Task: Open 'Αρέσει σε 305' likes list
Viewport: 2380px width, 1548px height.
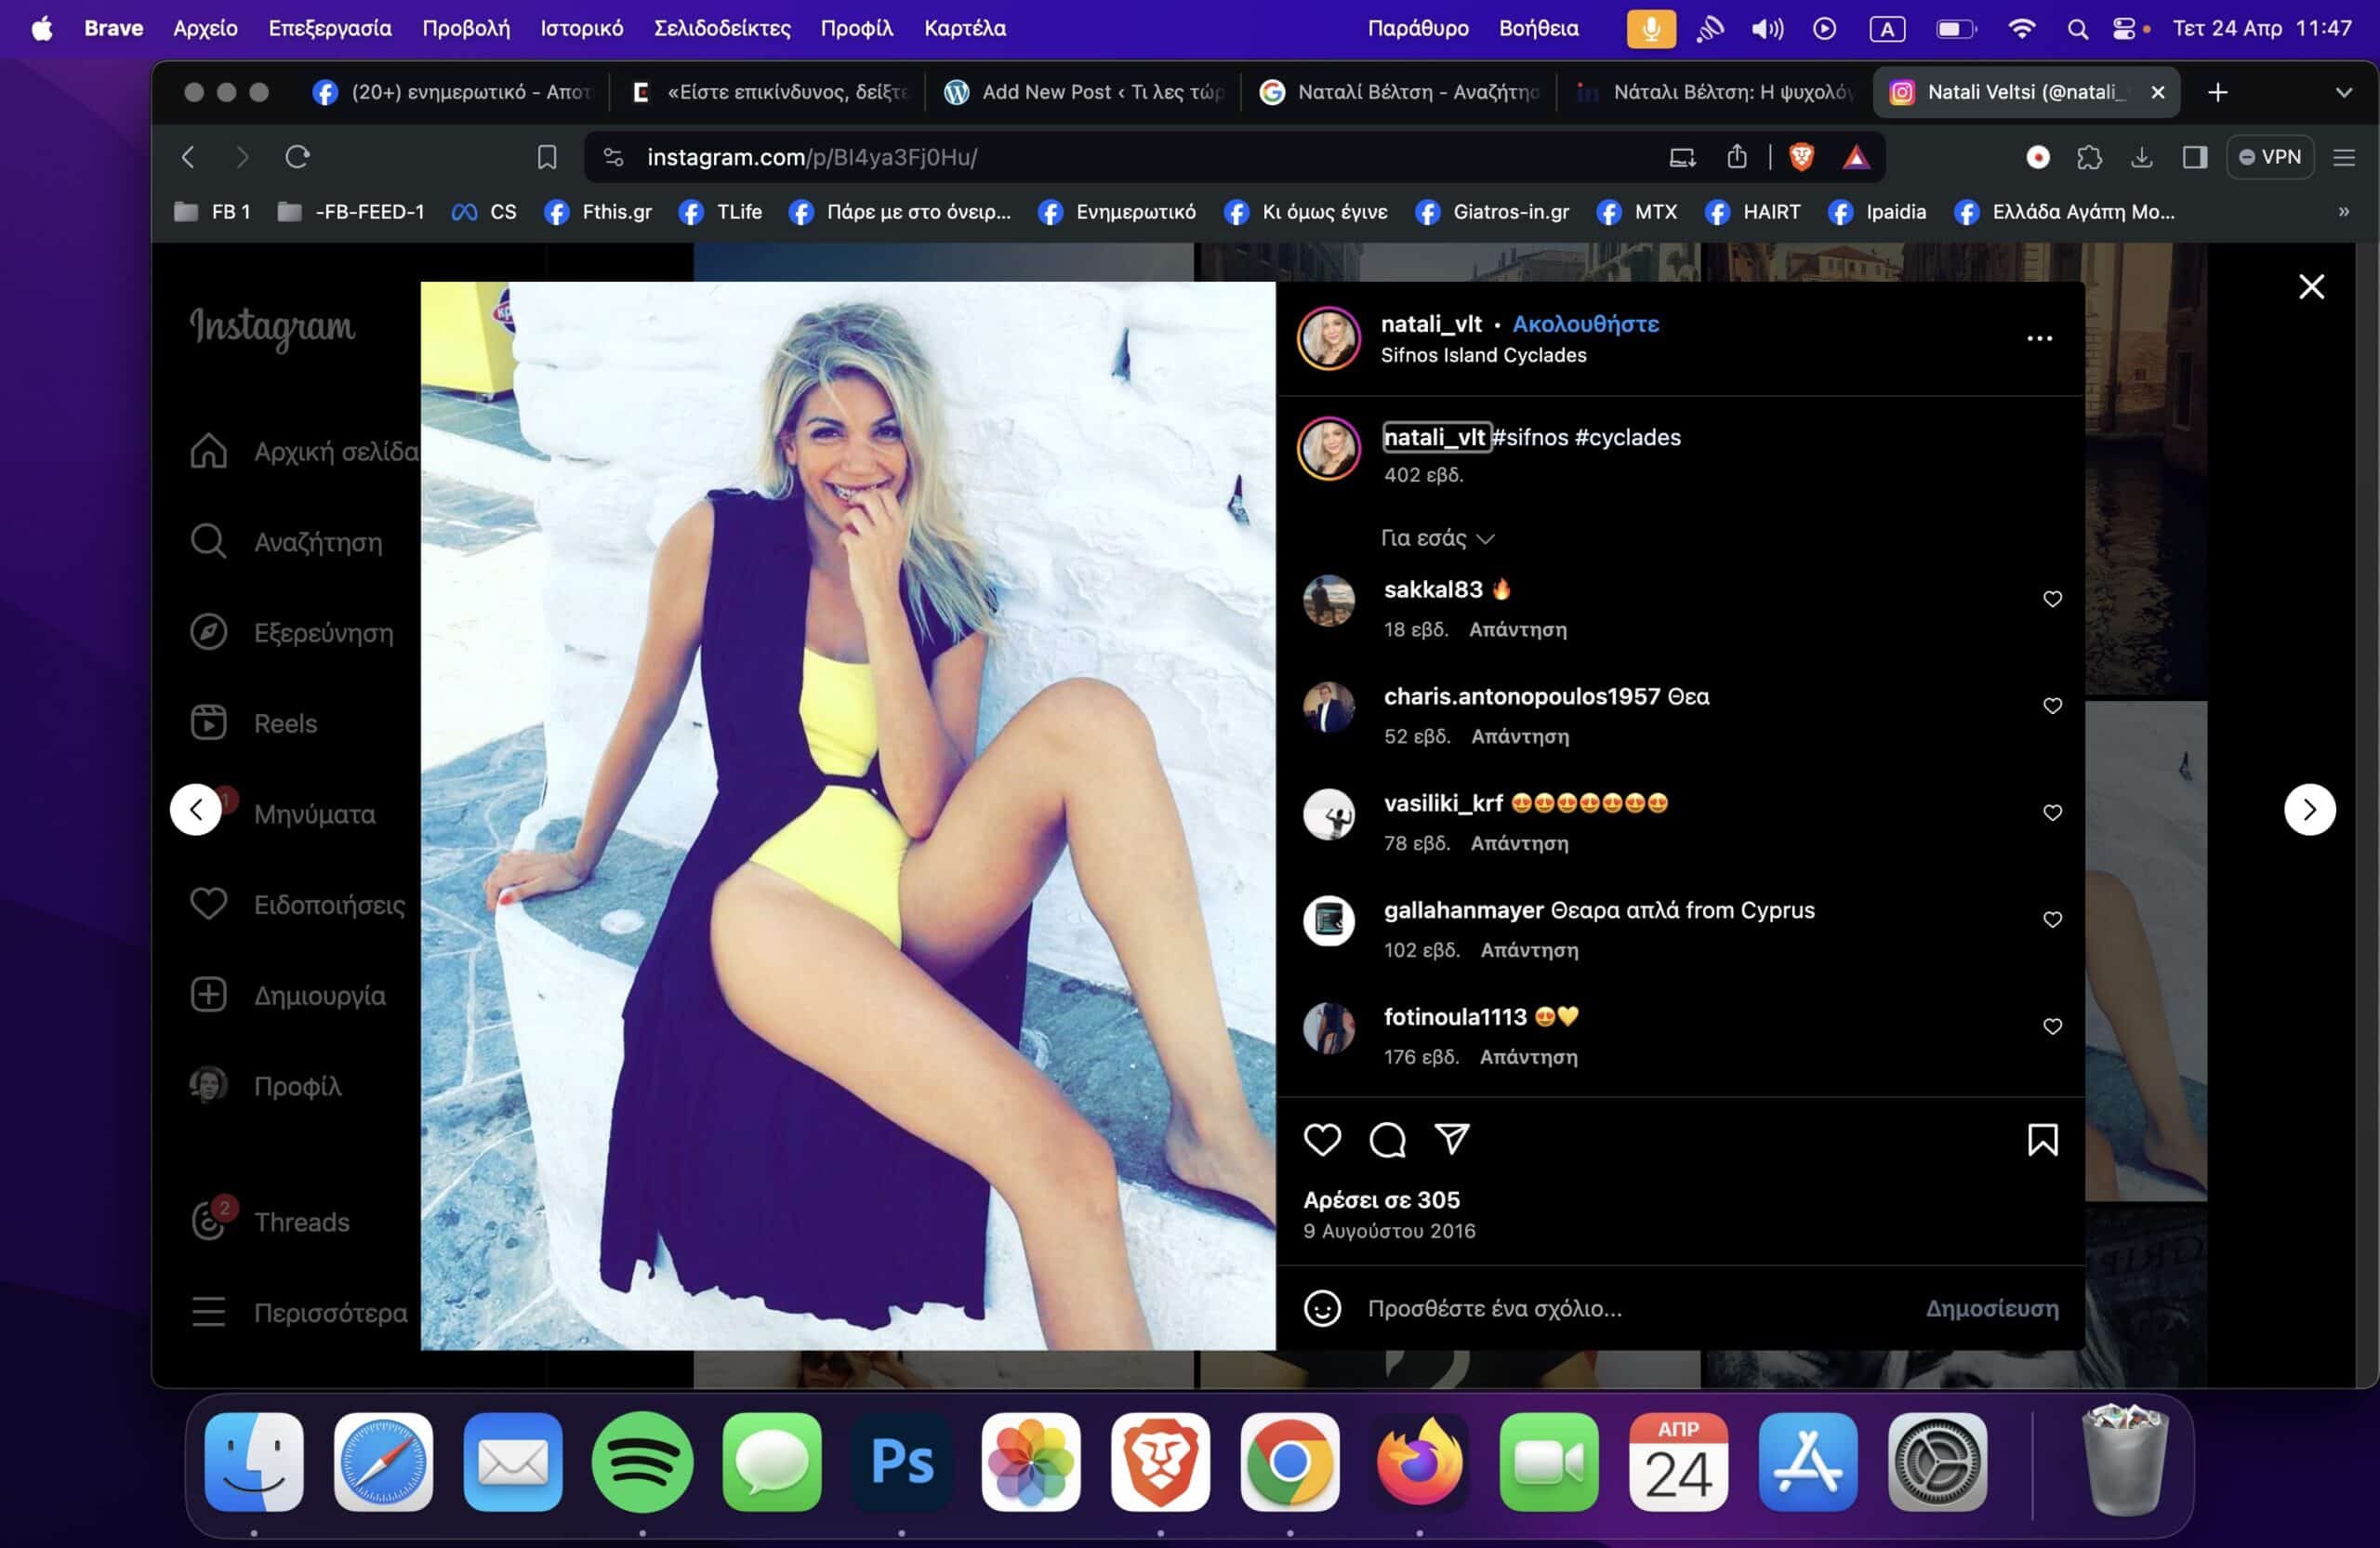Action: click(1381, 1200)
